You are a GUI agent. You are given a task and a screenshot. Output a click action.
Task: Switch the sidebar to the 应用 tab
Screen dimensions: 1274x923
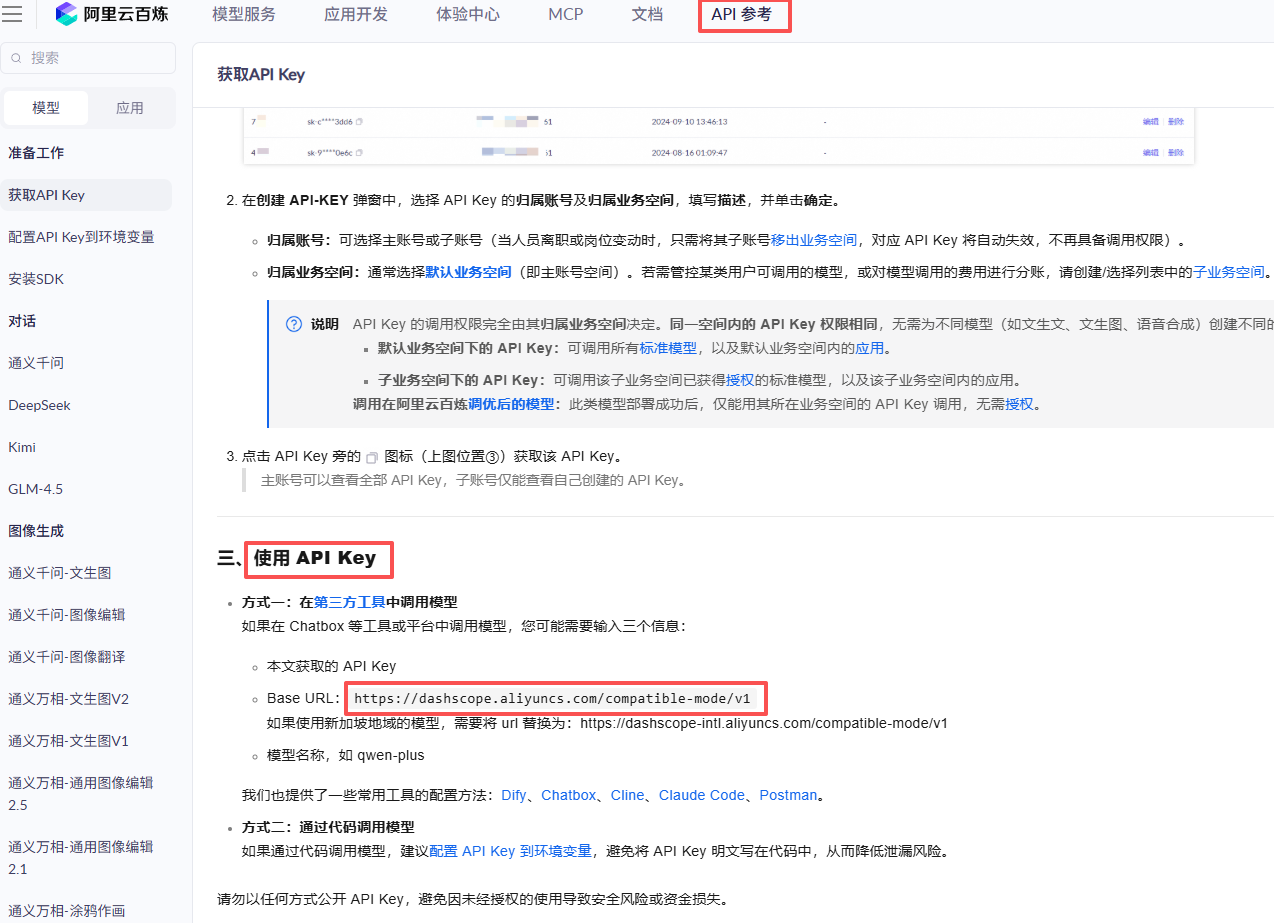pyautogui.click(x=130, y=108)
